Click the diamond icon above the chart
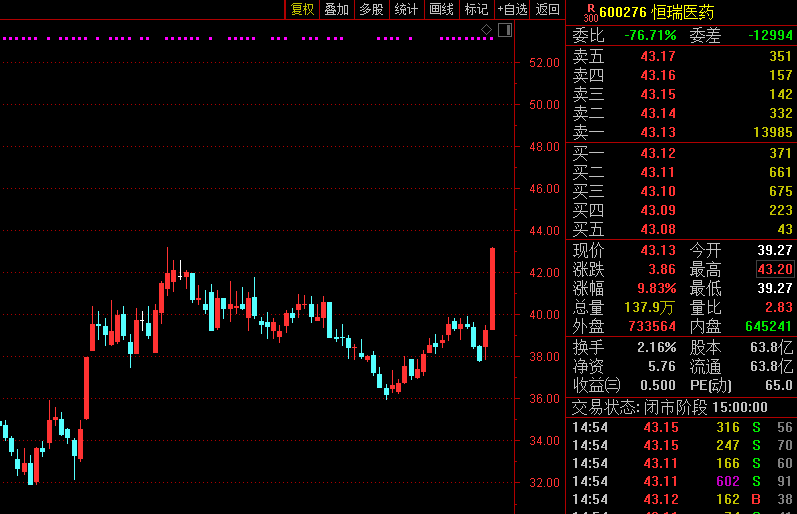 [x=487, y=30]
